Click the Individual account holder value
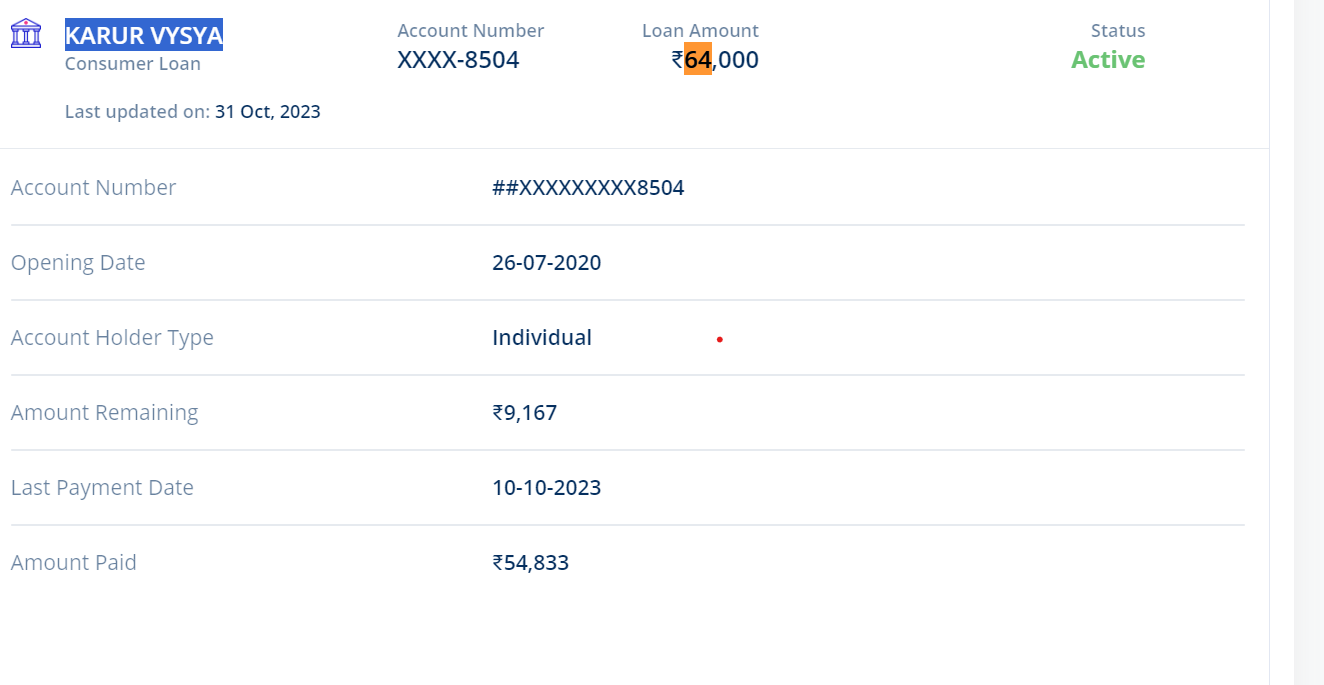Image resolution: width=1324 pixels, height=685 pixels. click(x=541, y=338)
